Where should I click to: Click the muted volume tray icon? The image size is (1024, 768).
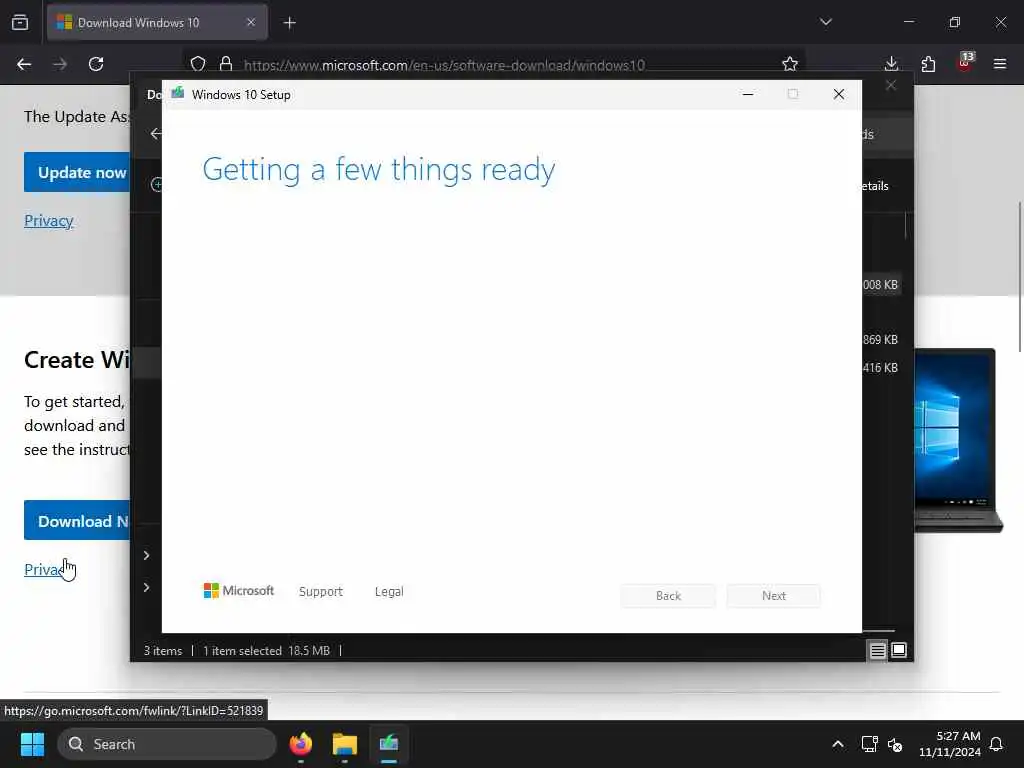[895, 744]
